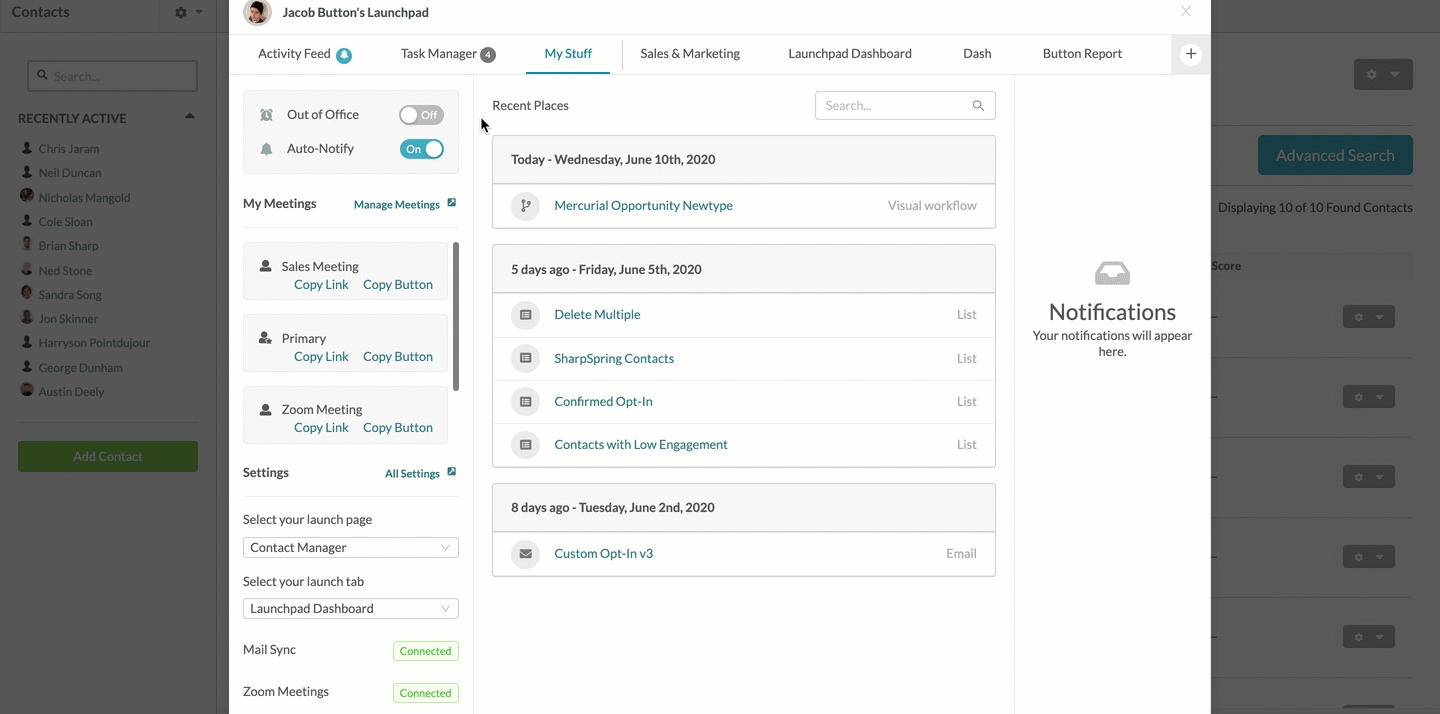Open the Manage Meetings link
1440x714 pixels.
pos(397,205)
